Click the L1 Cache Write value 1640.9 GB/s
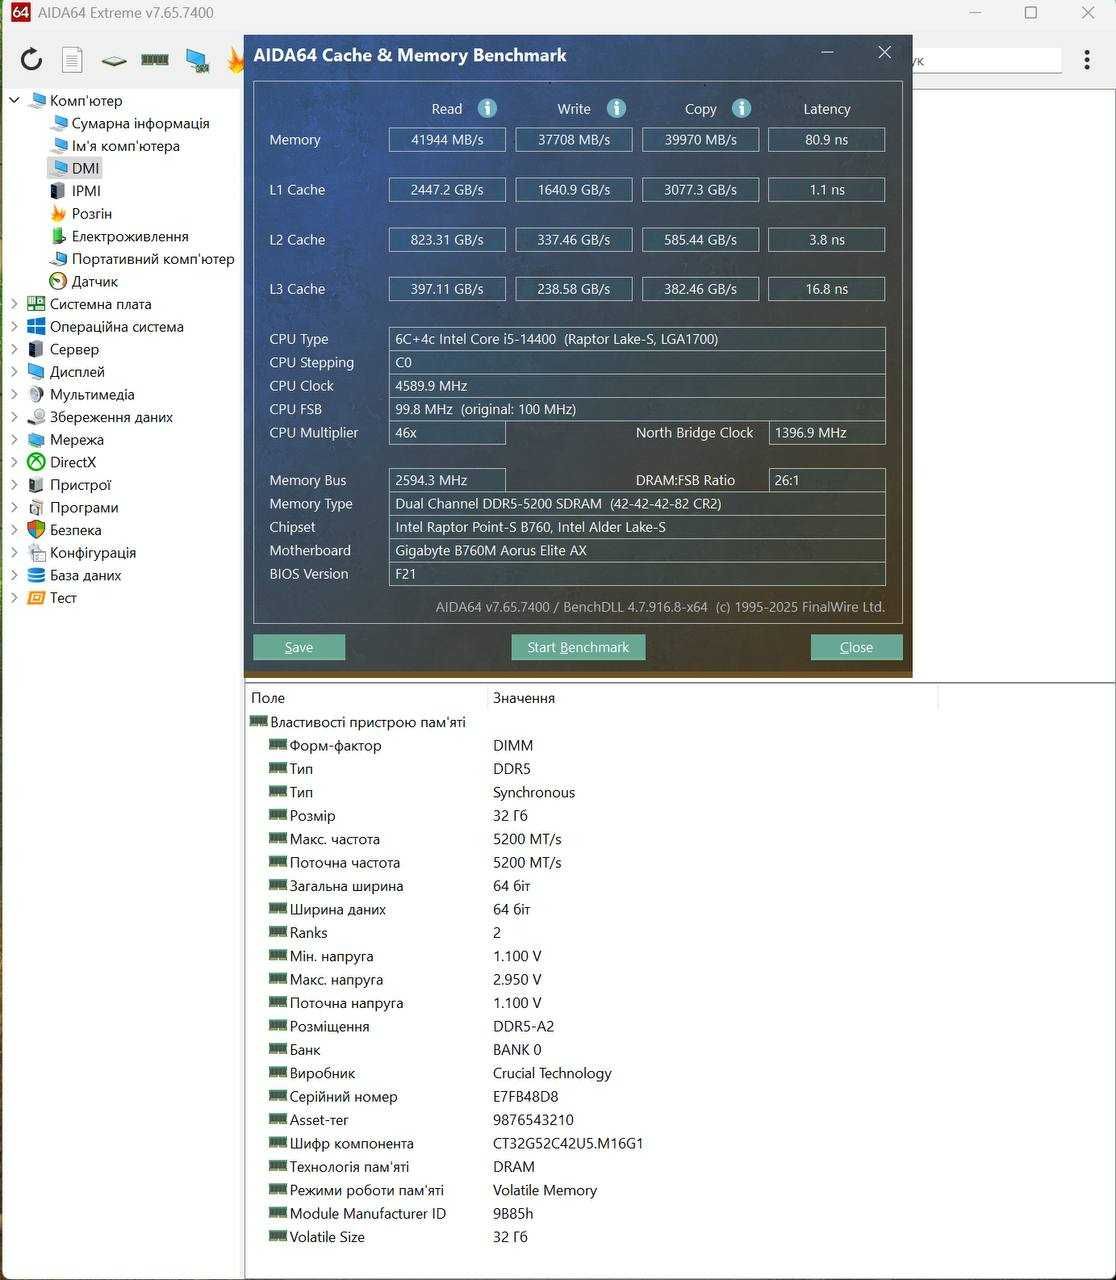The image size is (1116, 1280). point(574,190)
